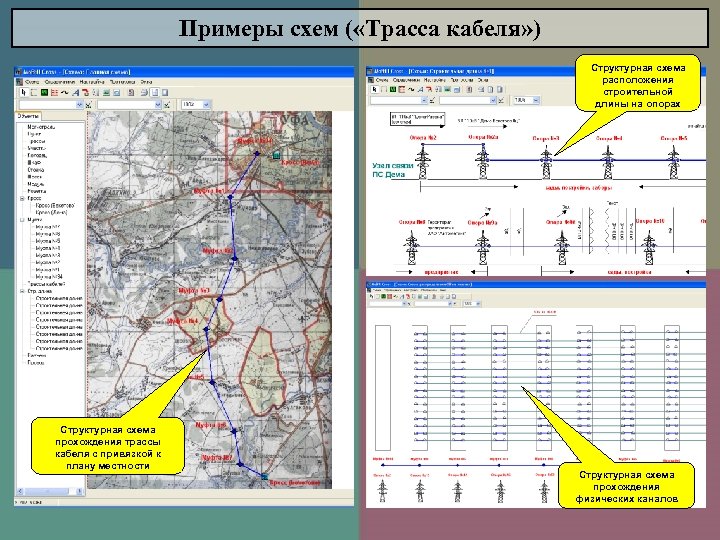Select Кросс (Бекетово) in the object tree
Screen dimensions: 720x540
tap(55, 205)
